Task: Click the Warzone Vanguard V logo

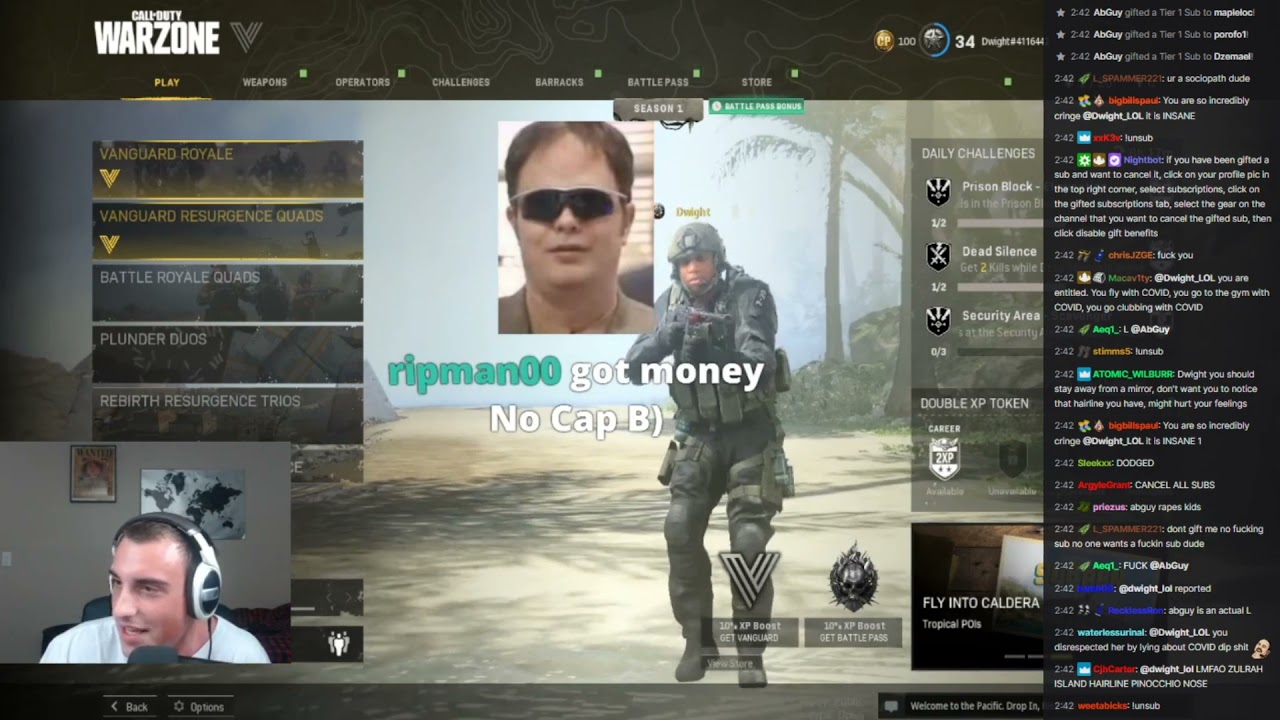Action: [x=246, y=38]
